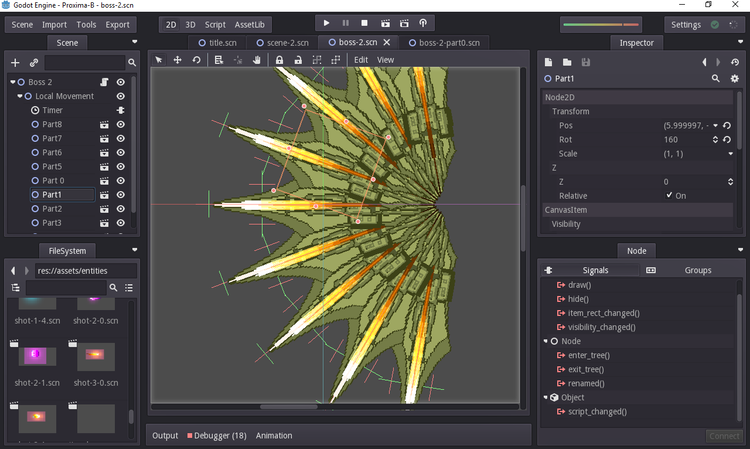
Task: Activate the Move tool in viewport toolbar
Action: [177, 60]
